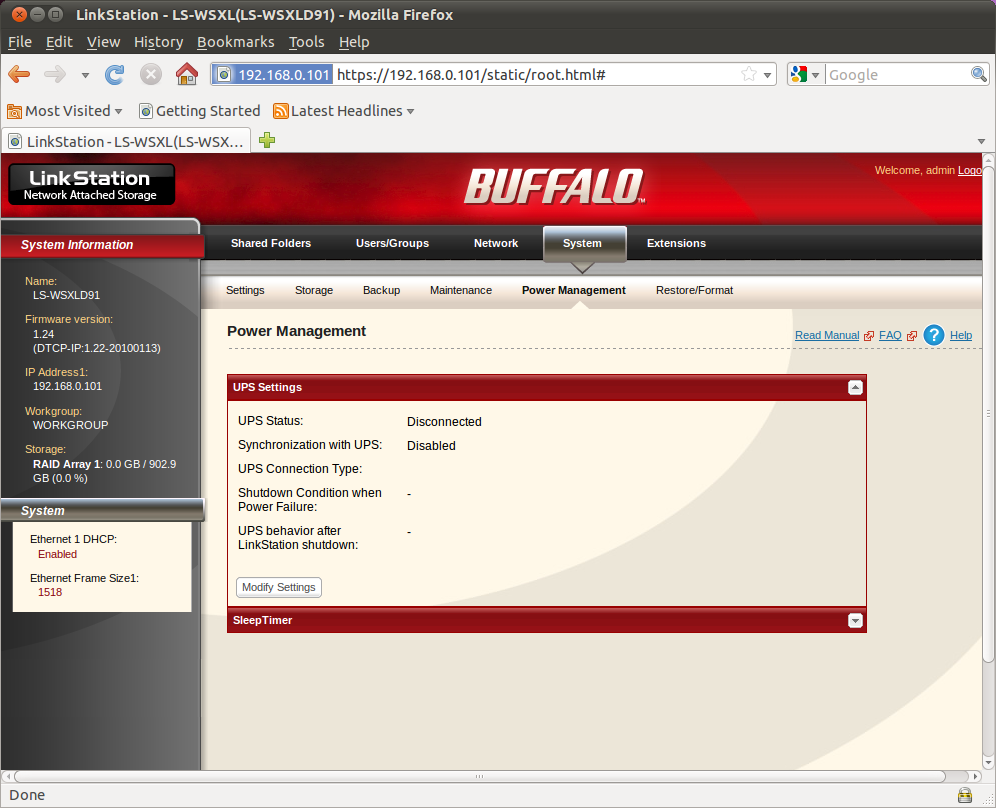Open the Edit menu
996x808 pixels.
[59, 42]
